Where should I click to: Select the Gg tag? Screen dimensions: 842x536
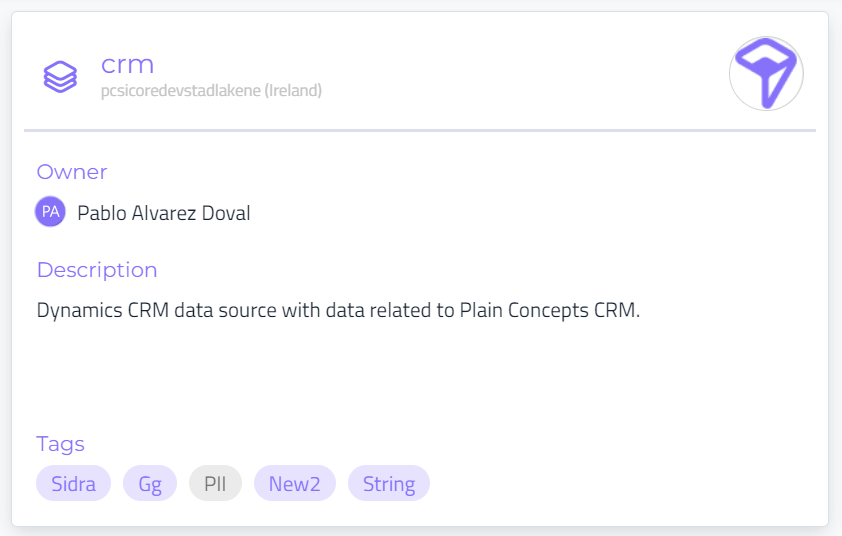pos(150,484)
